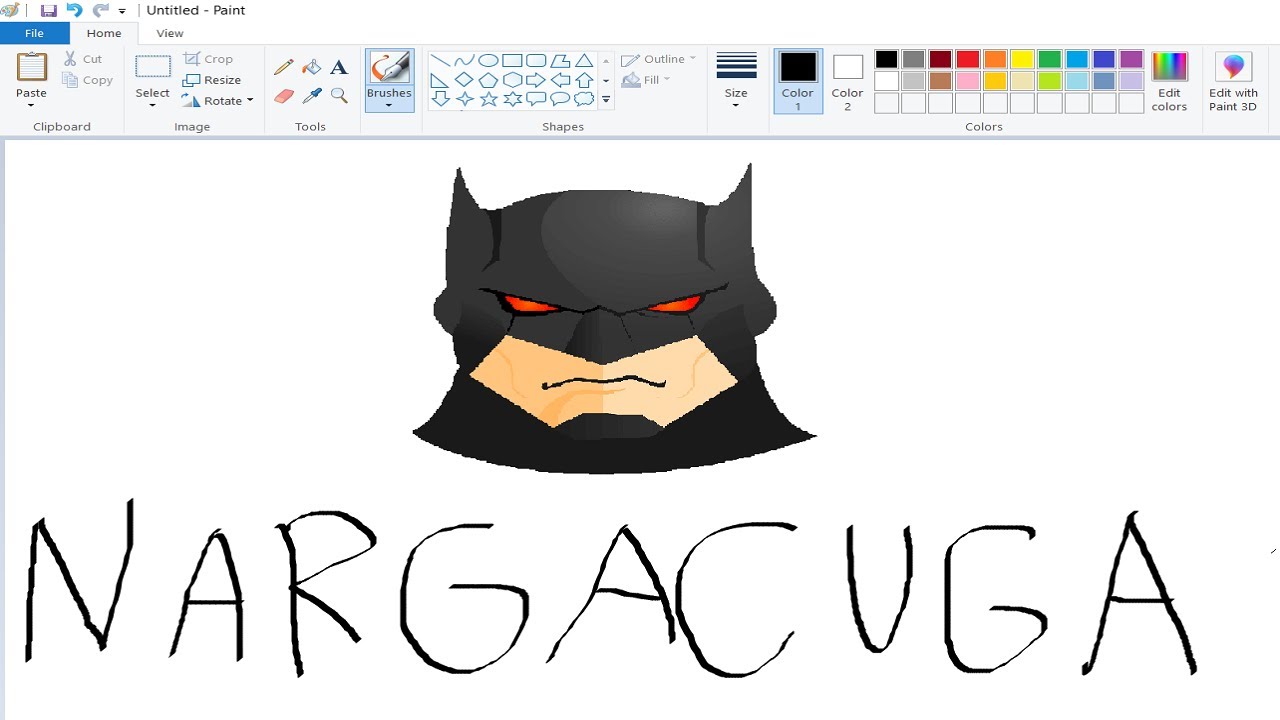Screen dimensions: 1280x720
Task: Expand the Brushes dropdown arrow
Action: pyautogui.click(x=389, y=106)
